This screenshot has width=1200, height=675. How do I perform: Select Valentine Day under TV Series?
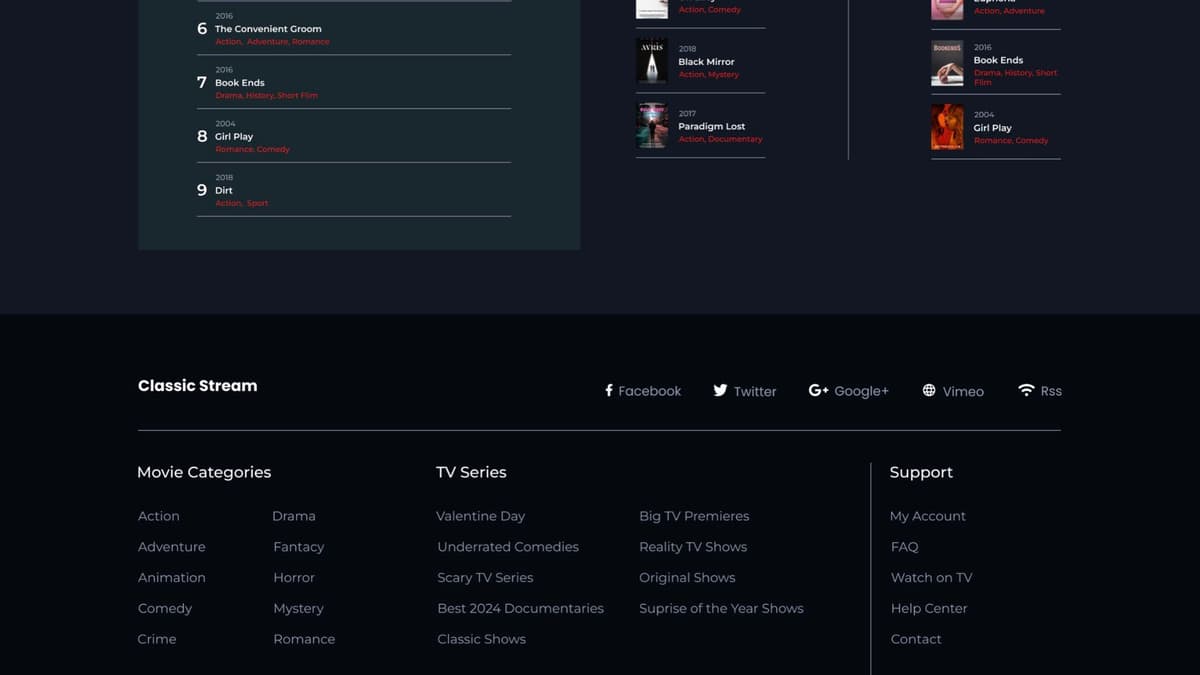[x=480, y=515]
